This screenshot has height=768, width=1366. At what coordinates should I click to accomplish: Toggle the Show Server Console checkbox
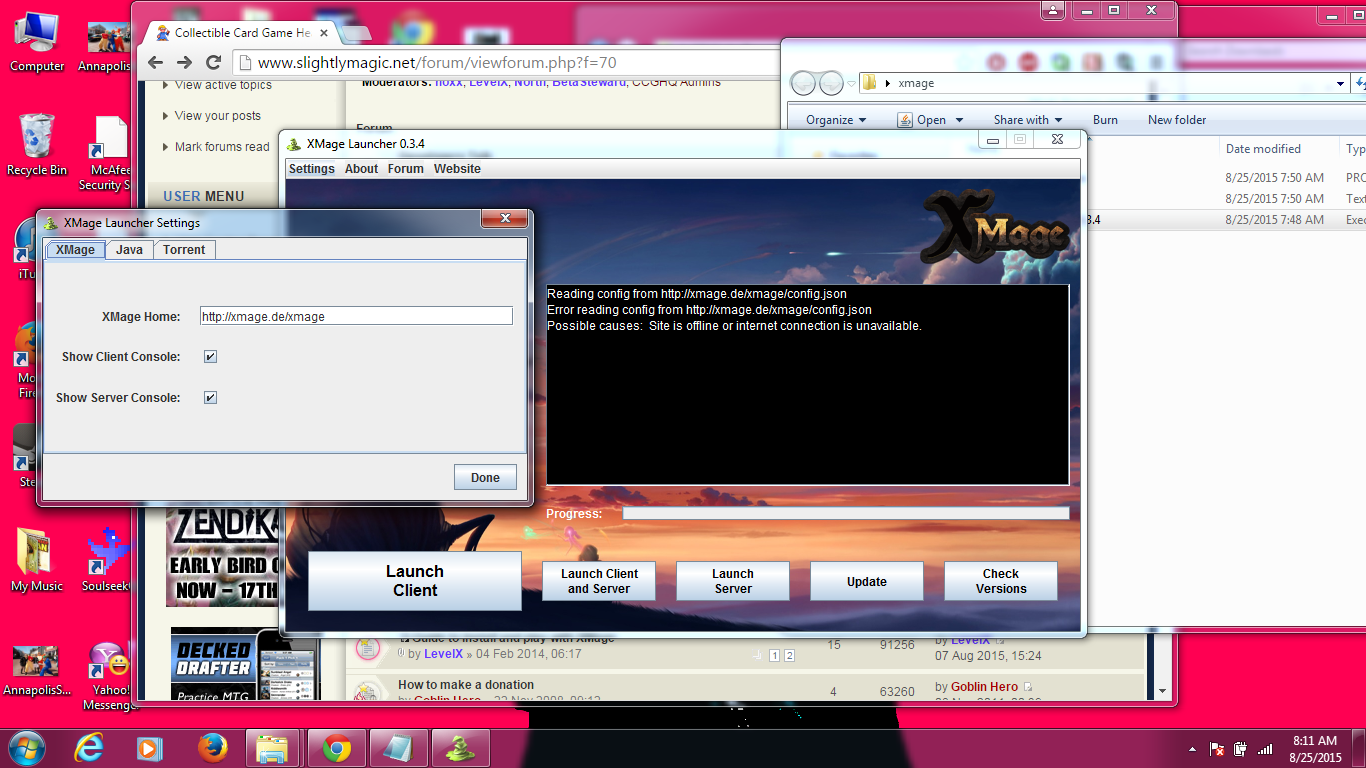click(x=210, y=397)
